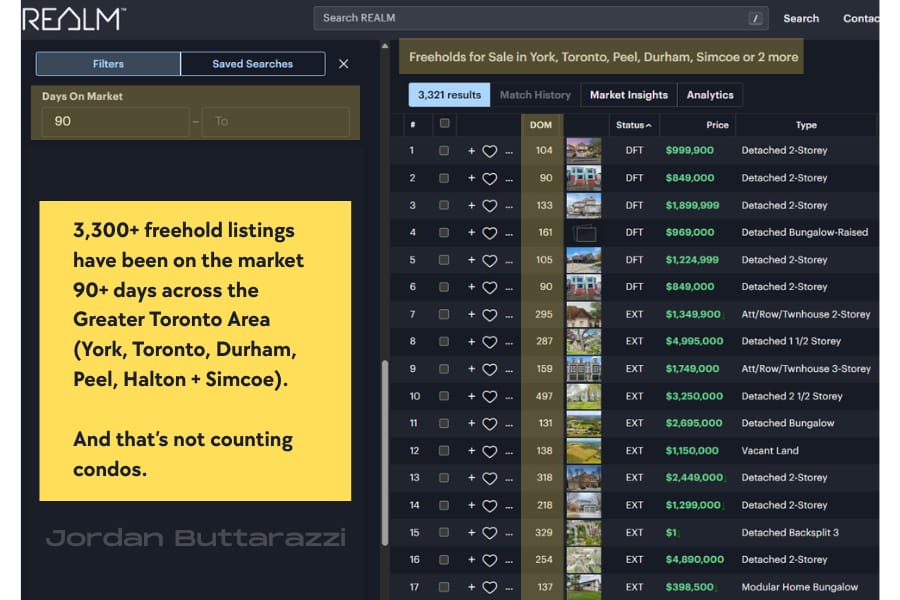Sort the table by the DOM column

tap(541, 125)
